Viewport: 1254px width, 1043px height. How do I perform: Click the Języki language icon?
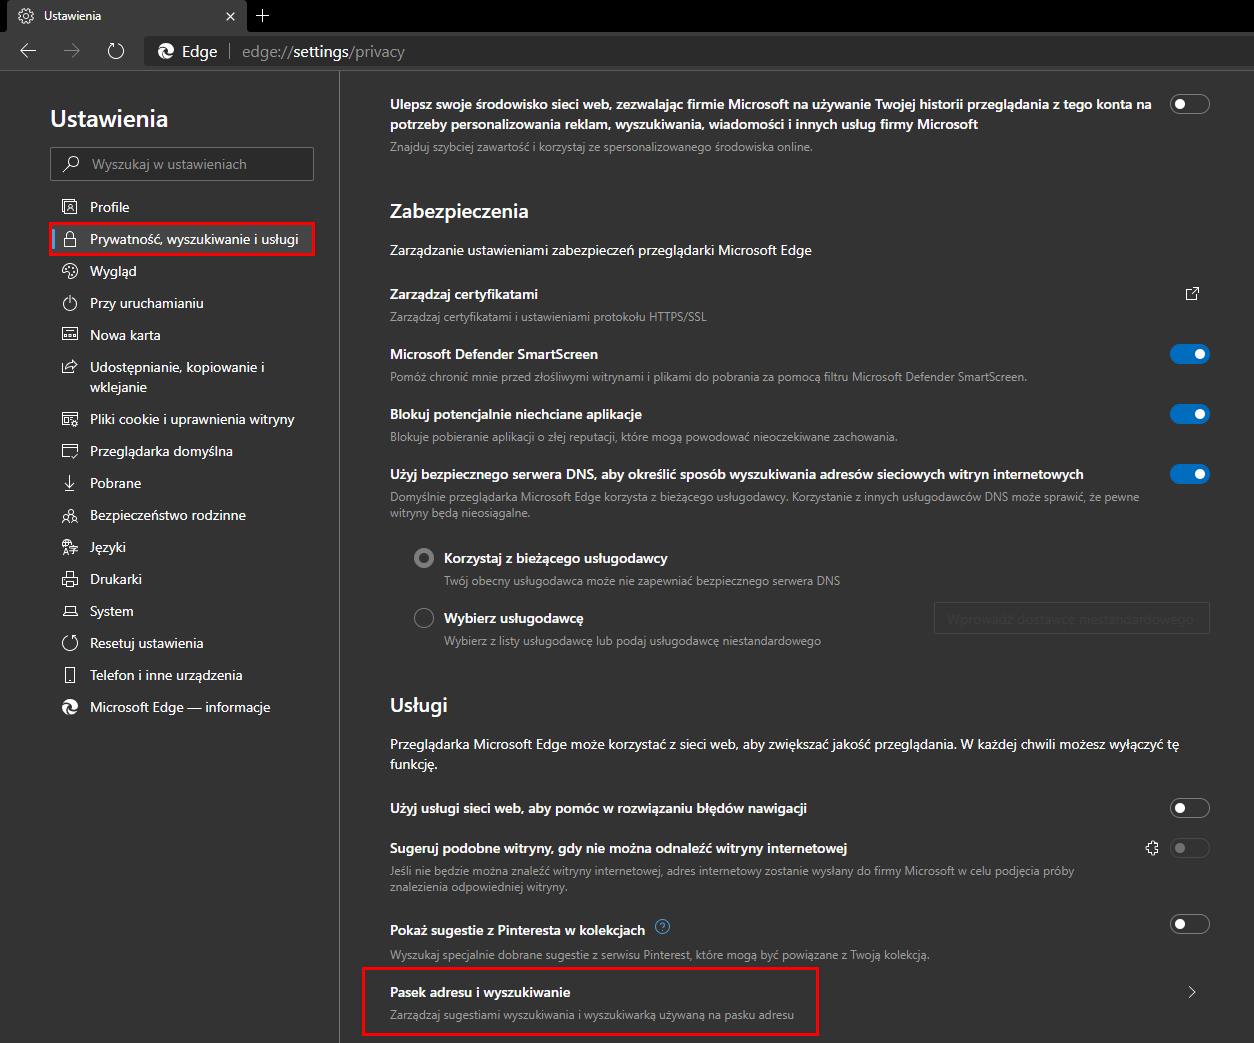pyautogui.click(x=70, y=547)
